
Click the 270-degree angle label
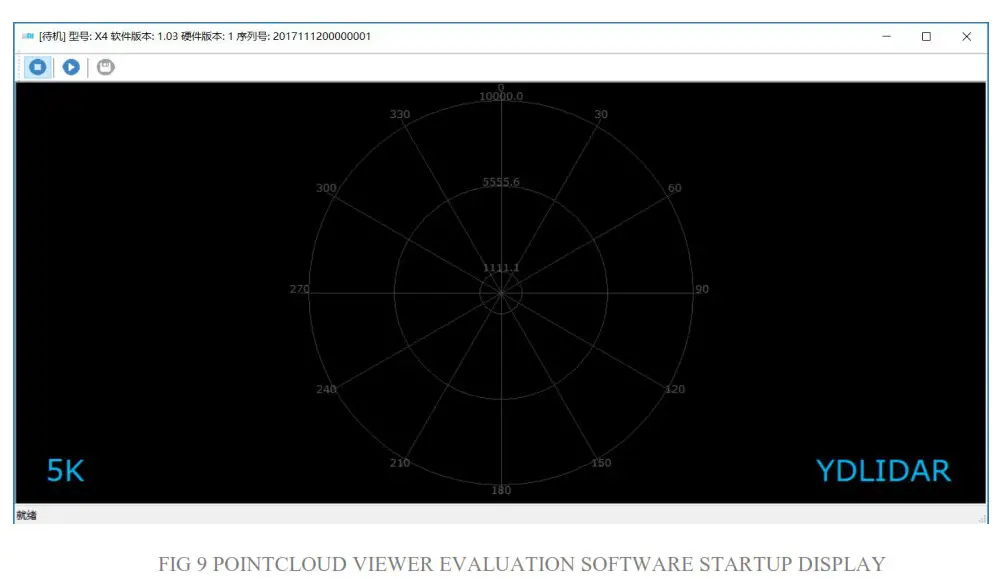click(299, 289)
